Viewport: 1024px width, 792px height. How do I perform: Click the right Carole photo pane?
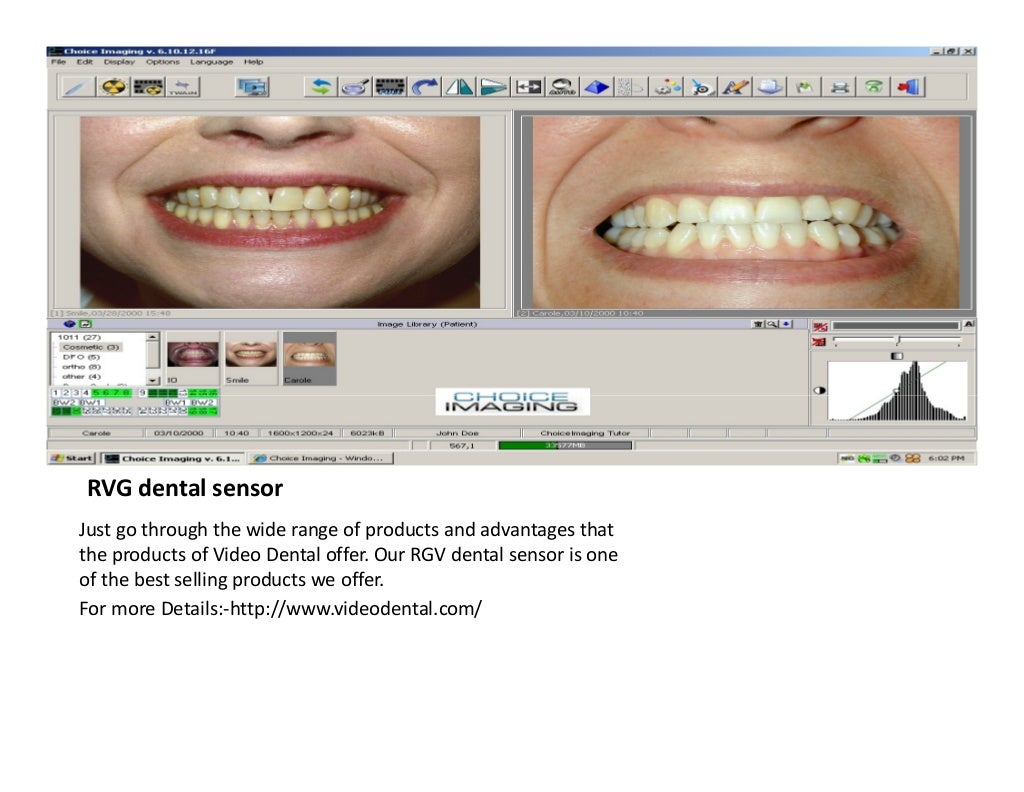tap(746, 212)
